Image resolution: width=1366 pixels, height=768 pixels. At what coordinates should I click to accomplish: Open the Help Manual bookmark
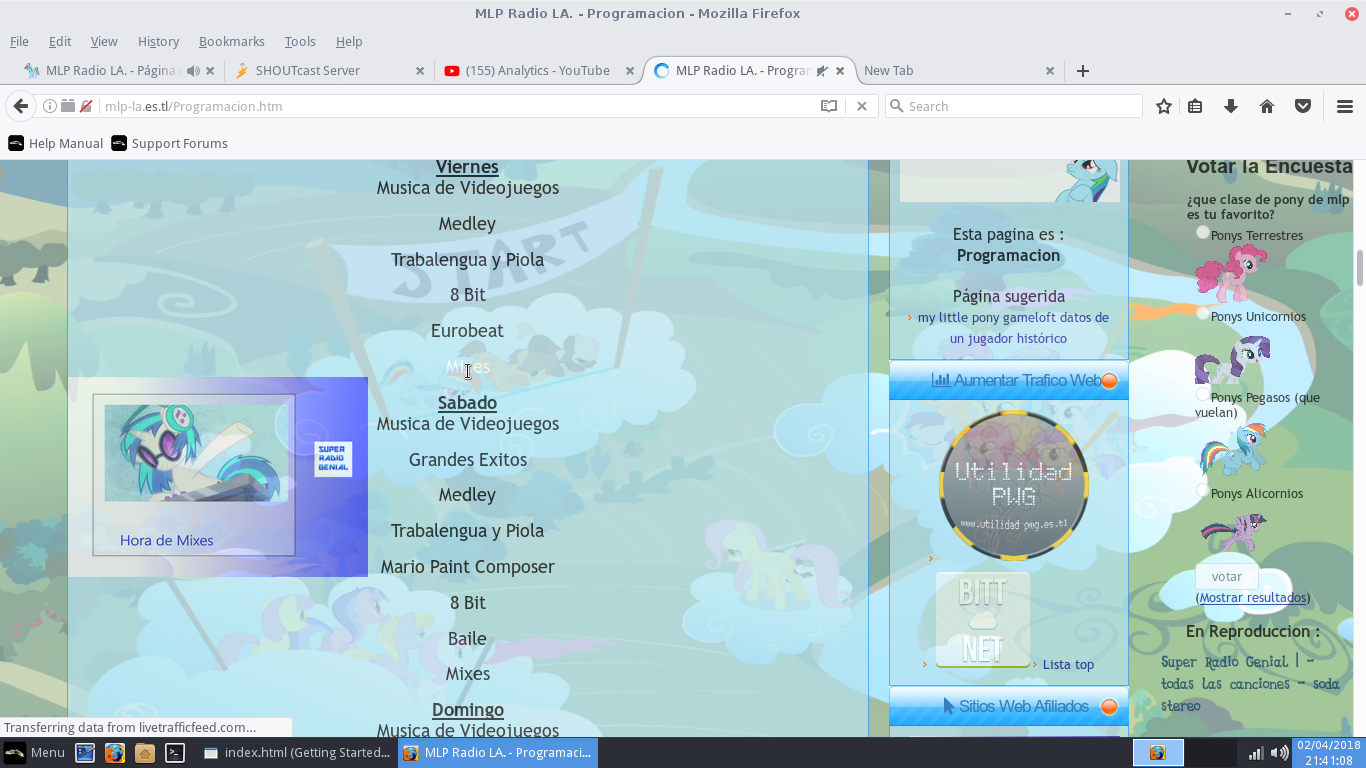point(56,143)
